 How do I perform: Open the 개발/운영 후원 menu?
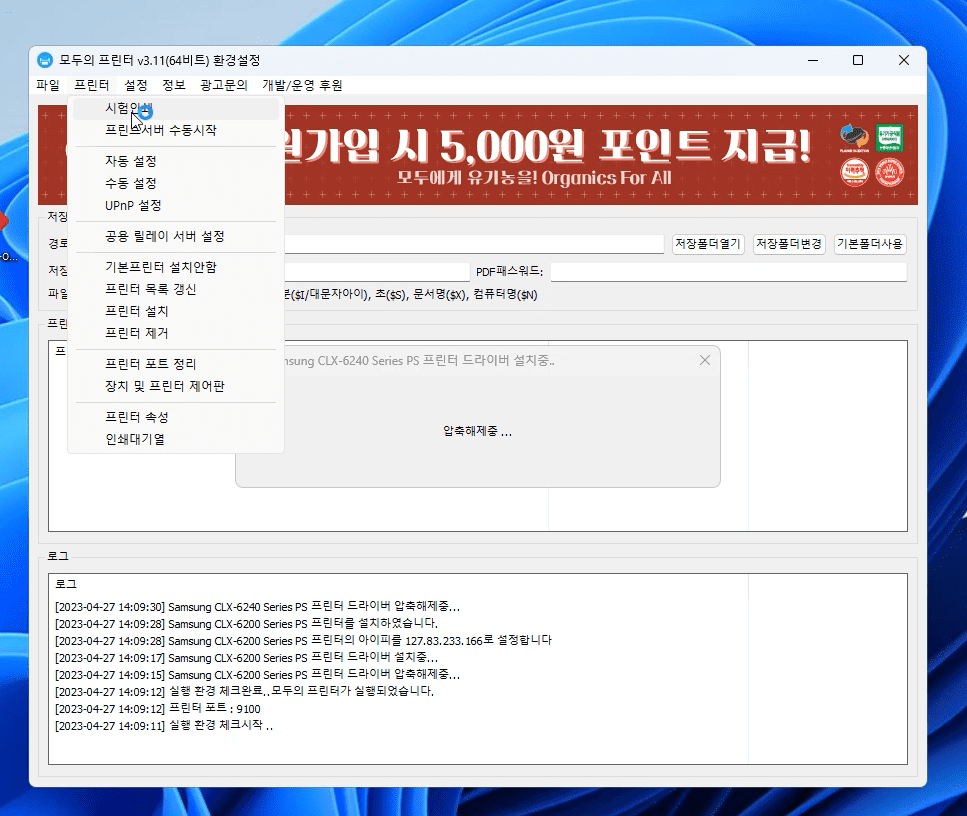(302, 85)
